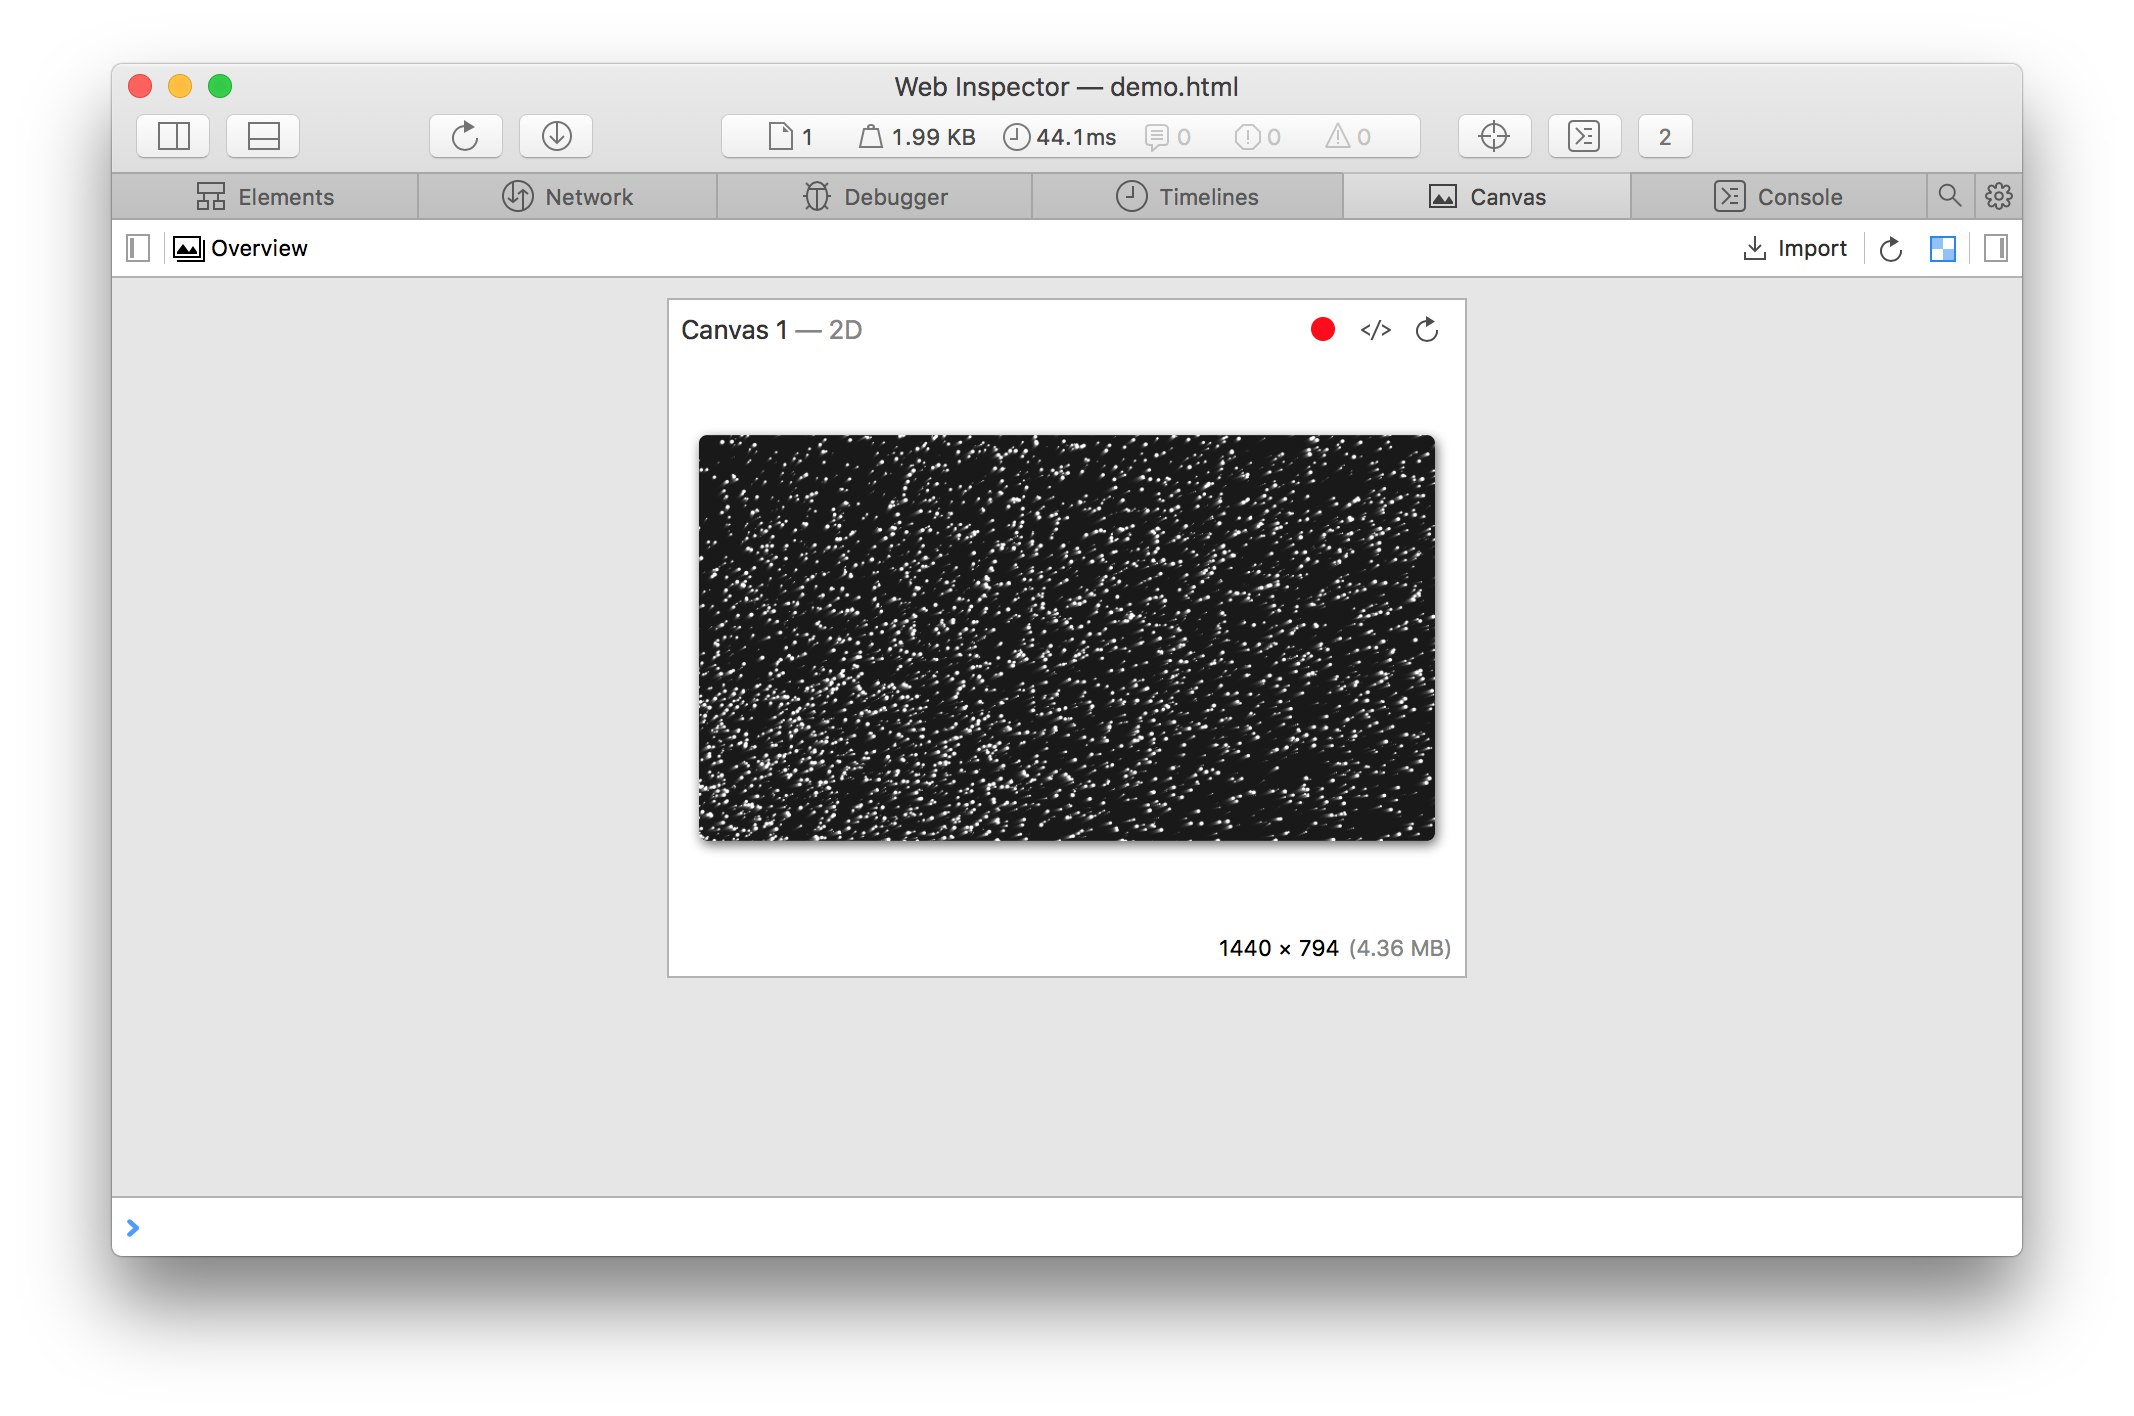Click the tab count button showing 2
2134x1416 pixels.
tap(1665, 136)
